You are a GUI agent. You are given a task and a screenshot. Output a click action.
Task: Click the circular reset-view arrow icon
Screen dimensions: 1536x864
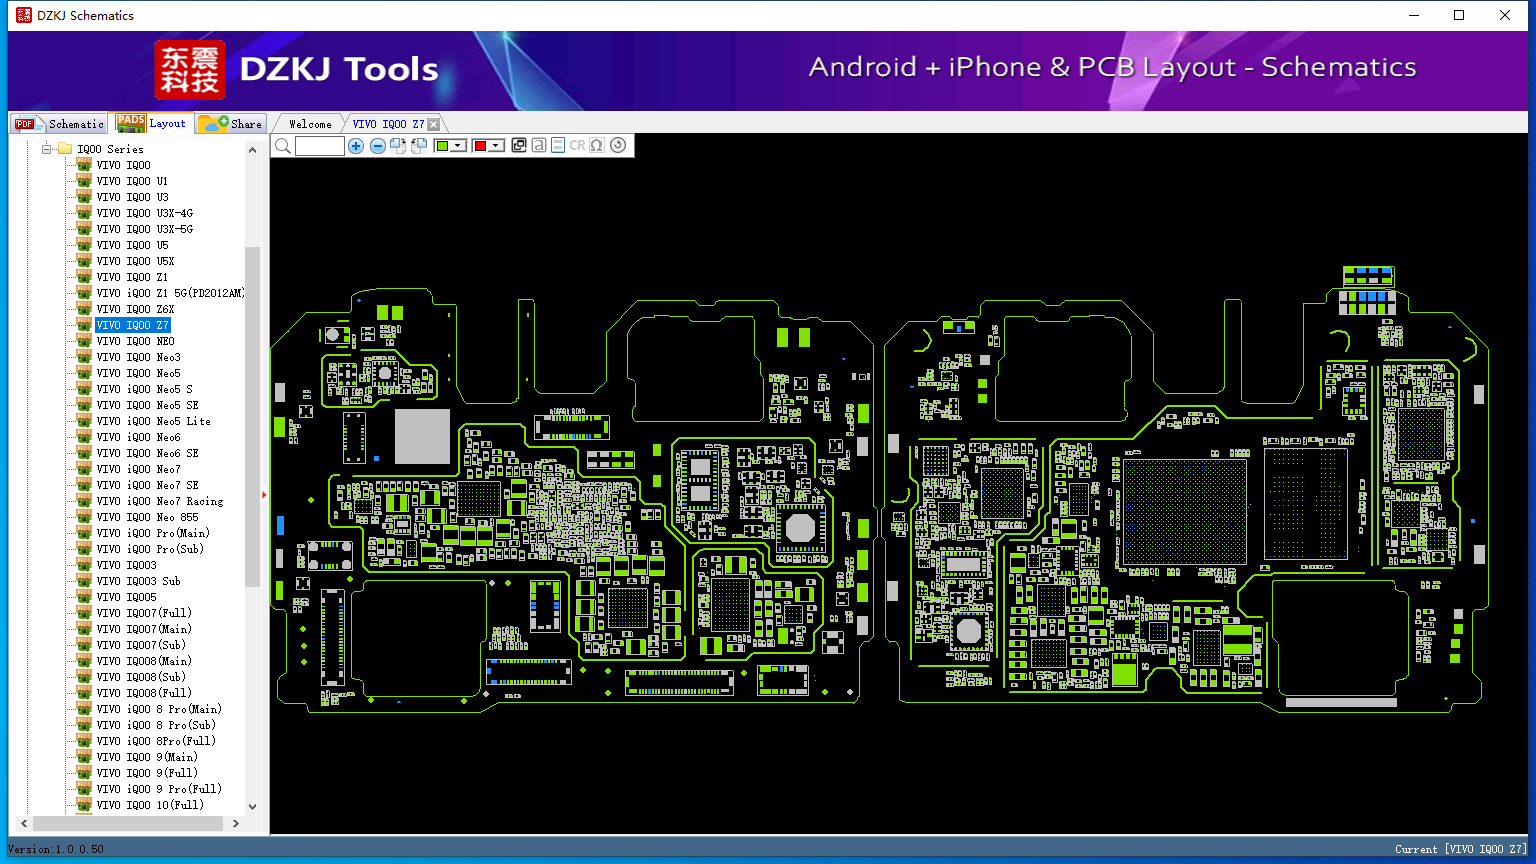(618, 146)
